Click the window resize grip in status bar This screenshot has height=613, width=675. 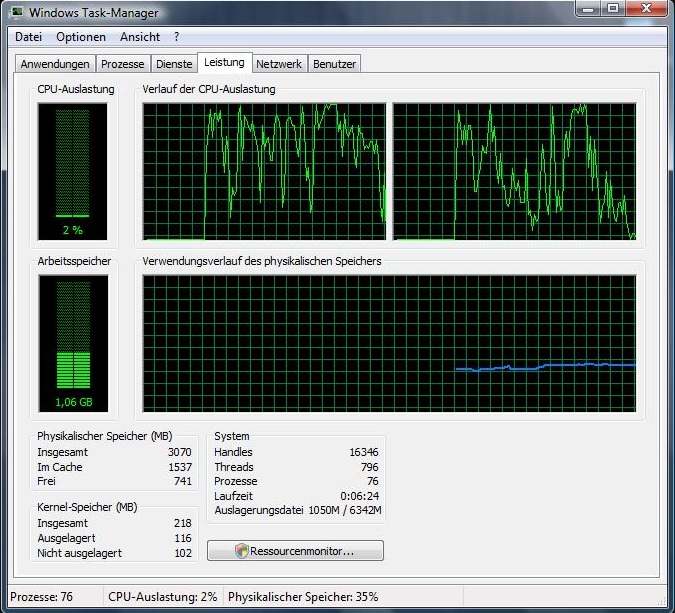click(662, 601)
